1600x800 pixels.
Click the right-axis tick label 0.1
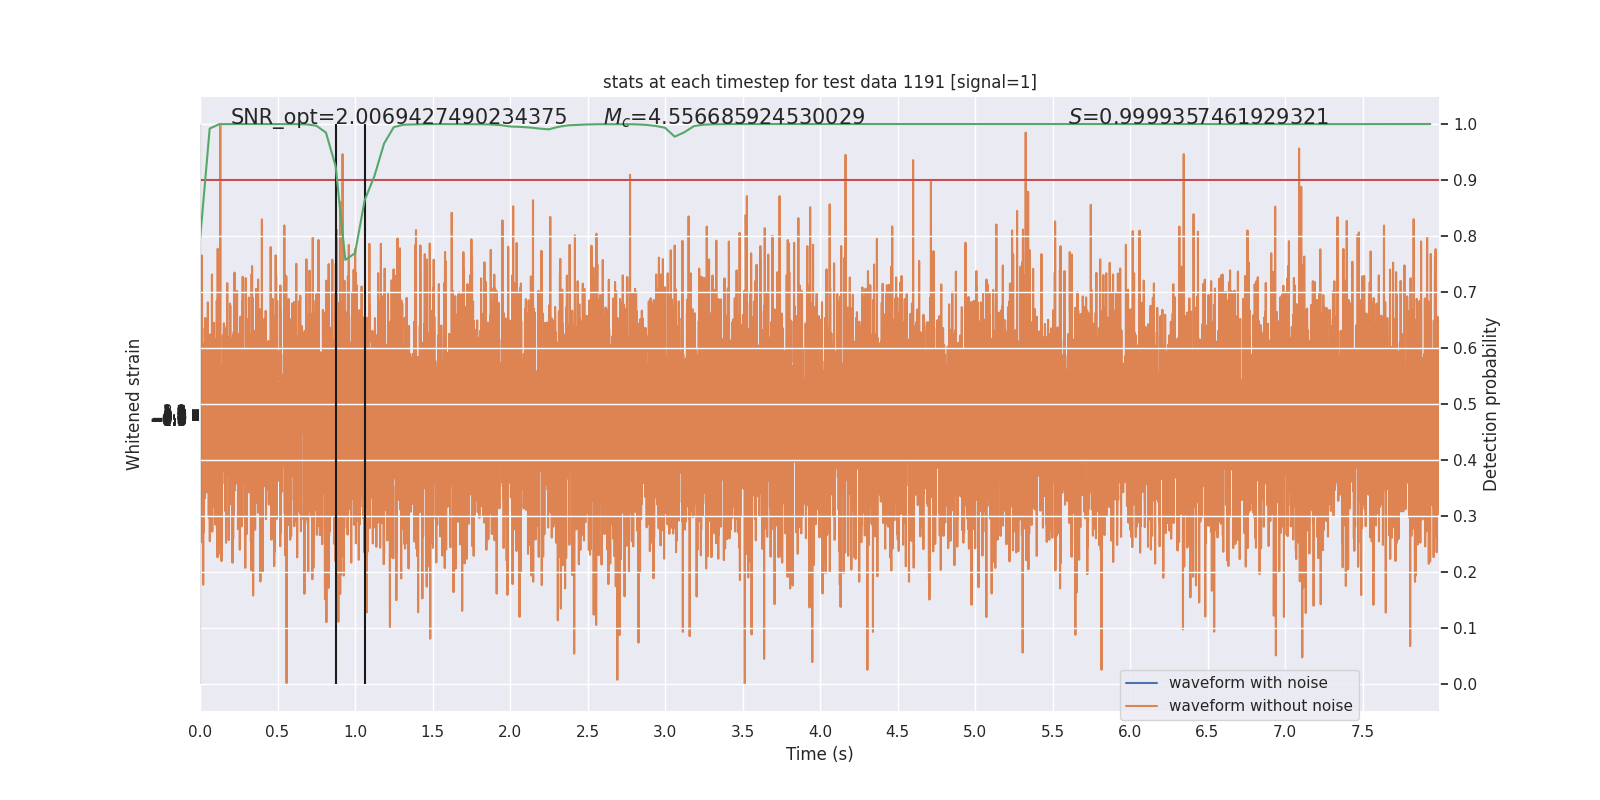[1465, 629]
